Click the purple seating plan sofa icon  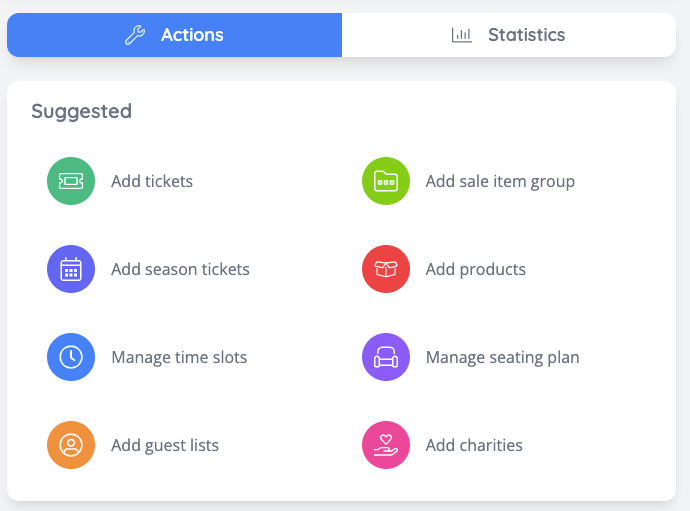click(385, 358)
